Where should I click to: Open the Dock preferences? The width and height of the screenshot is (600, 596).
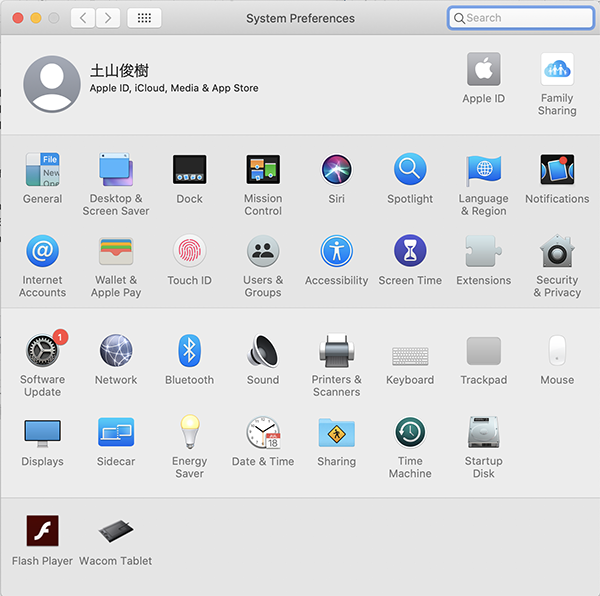[189, 169]
